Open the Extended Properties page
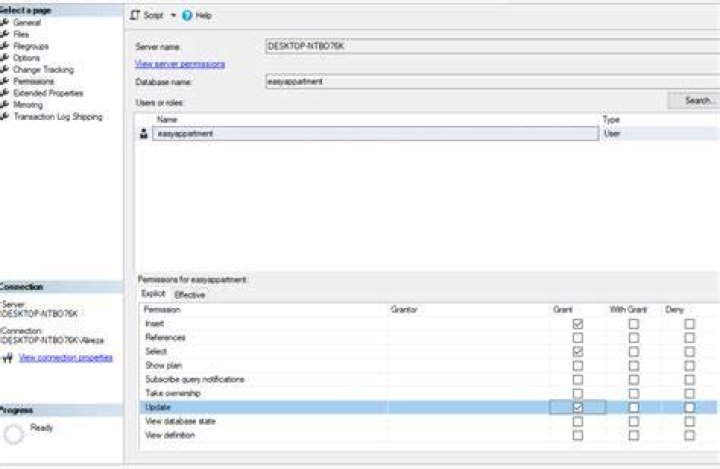Viewport: 720px width, 469px height. pyautogui.click(x=48, y=93)
